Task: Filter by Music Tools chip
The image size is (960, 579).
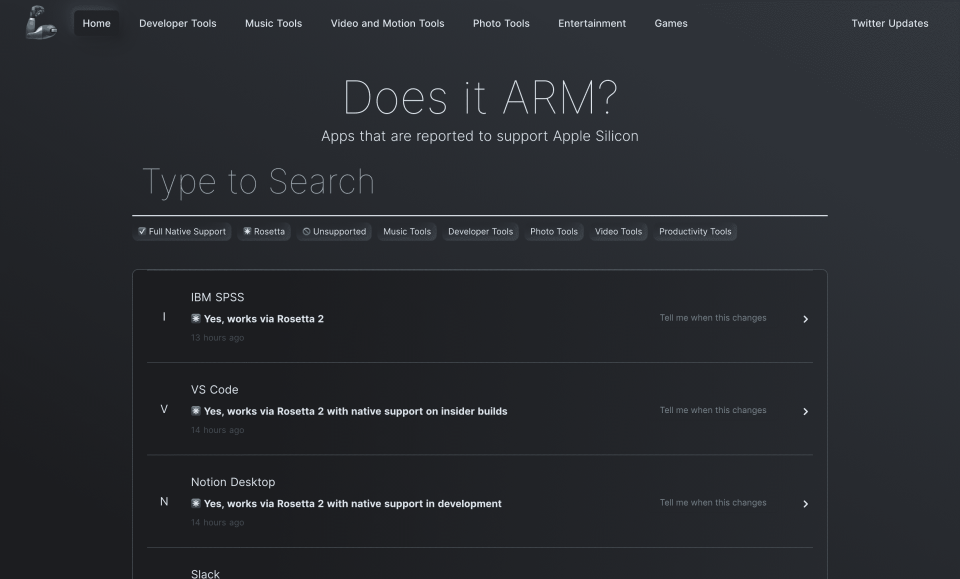Action: coord(407,232)
